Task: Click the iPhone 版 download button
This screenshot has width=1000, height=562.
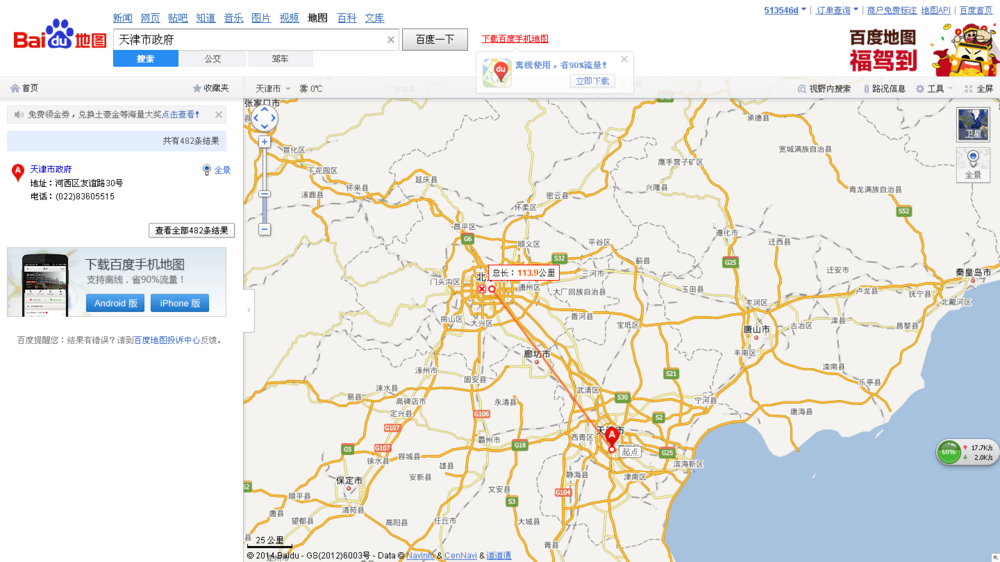Action: pyautogui.click(x=180, y=303)
